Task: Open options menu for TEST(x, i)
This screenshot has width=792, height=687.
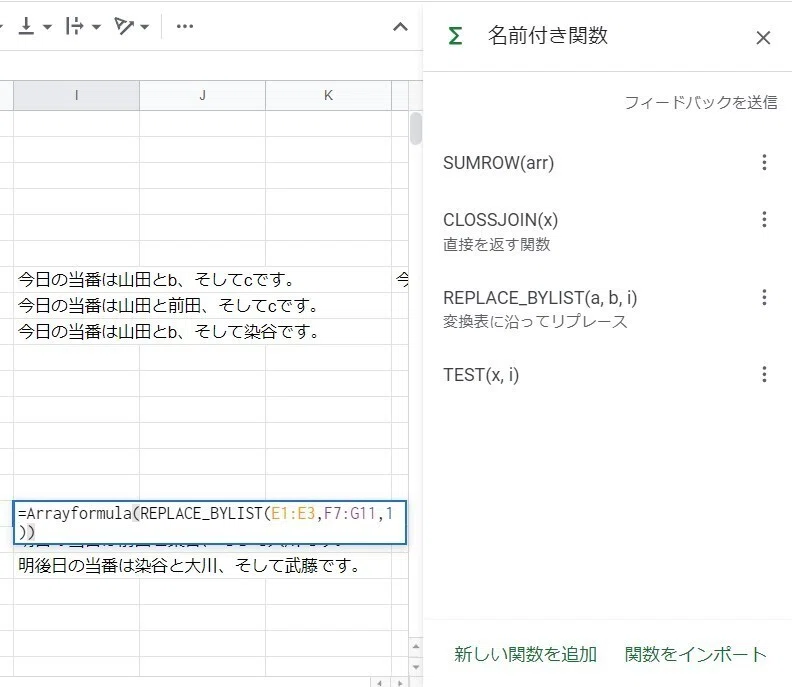Action: pos(764,374)
